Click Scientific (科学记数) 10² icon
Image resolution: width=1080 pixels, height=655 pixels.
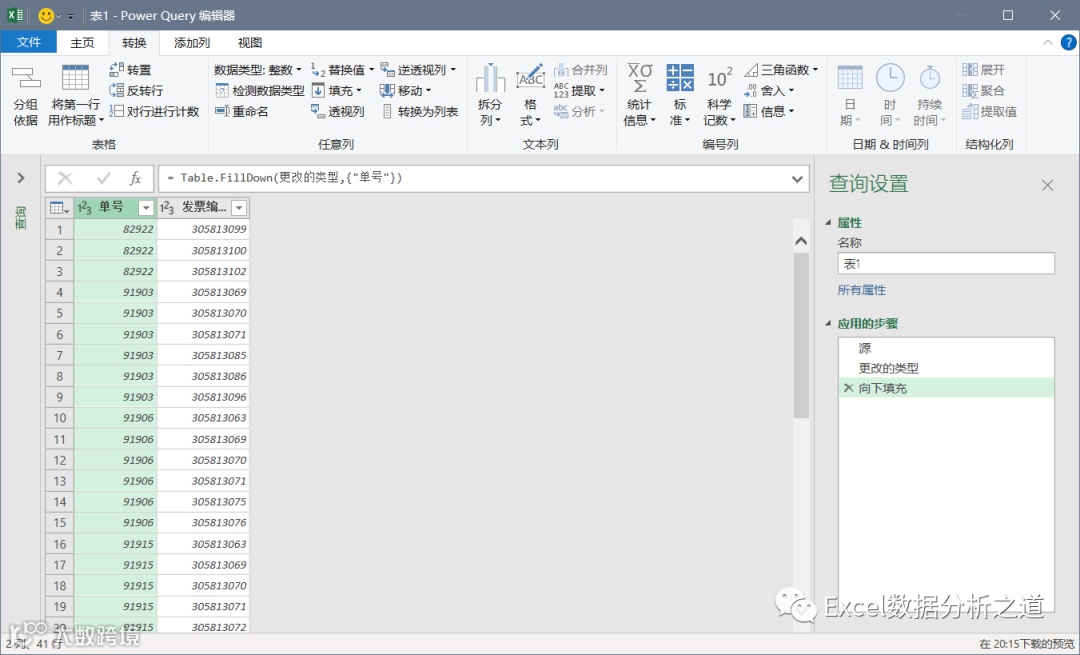click(719, 78)
